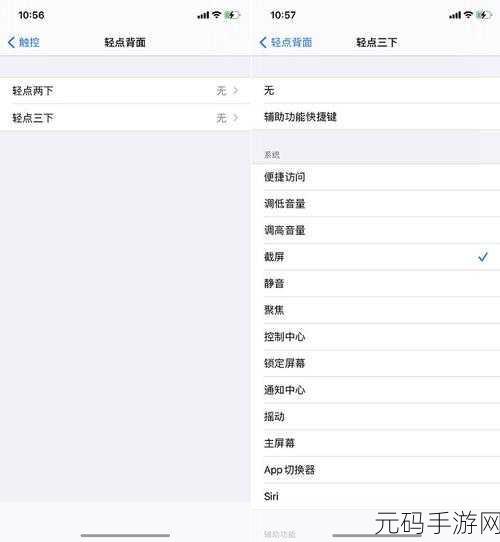Open 轻点三下 setting row
This screenshot has height=542, width=500.
[x=125, y=118]
